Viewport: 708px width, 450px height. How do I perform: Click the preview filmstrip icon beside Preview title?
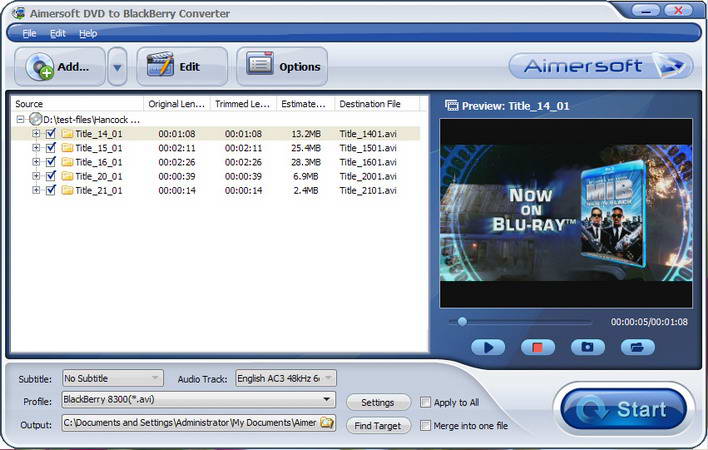point(451,106)
